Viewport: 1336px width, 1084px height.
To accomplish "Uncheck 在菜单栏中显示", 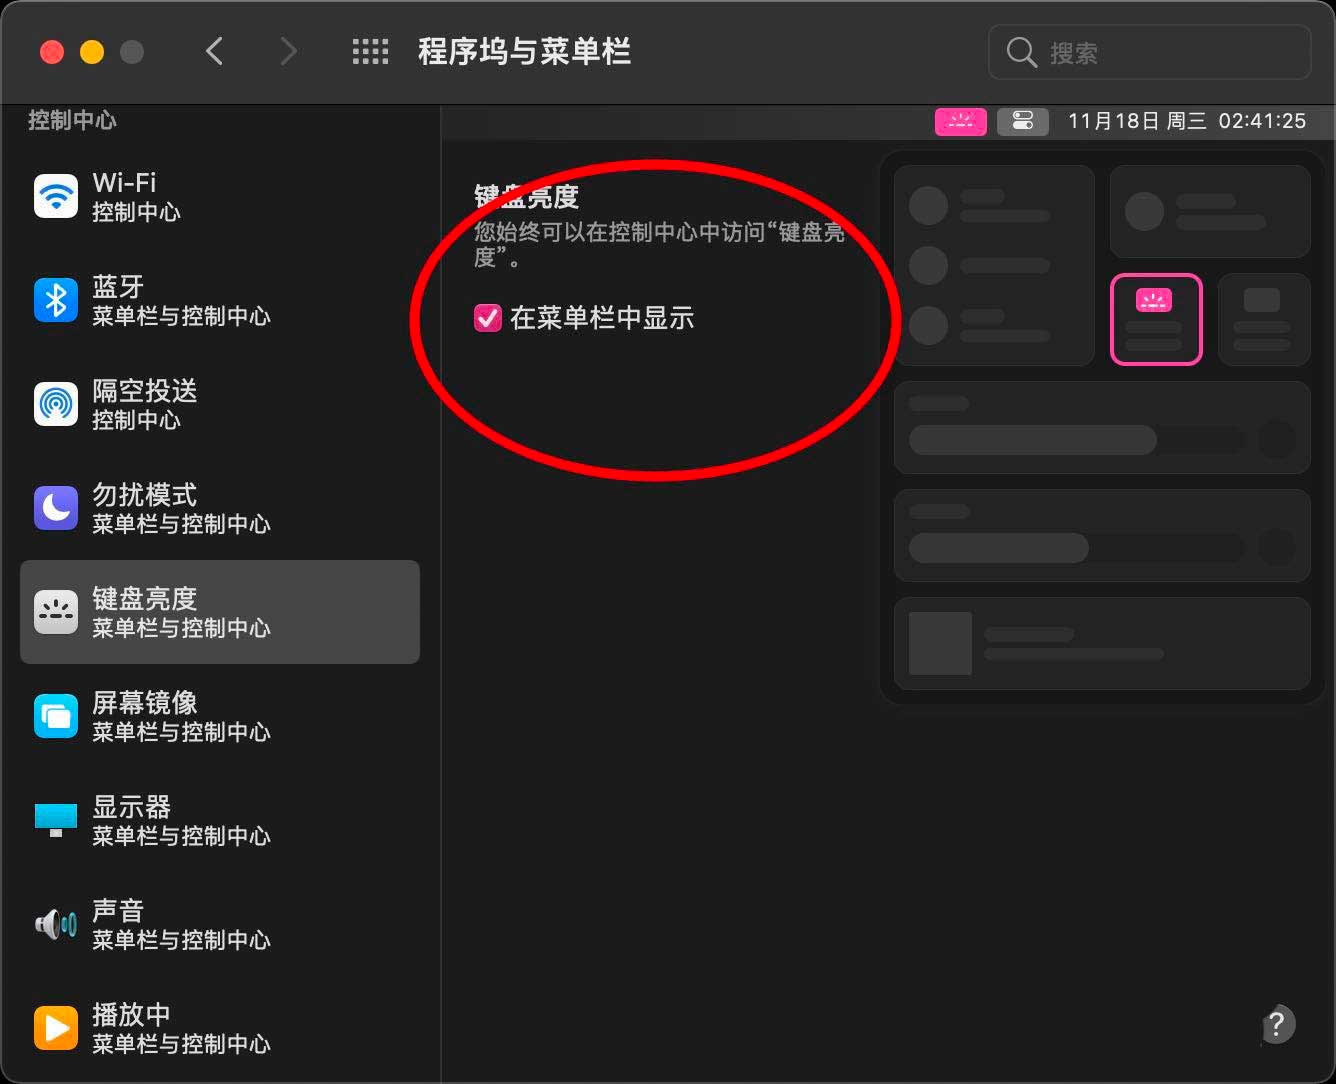I will click(x=487, y=319).
